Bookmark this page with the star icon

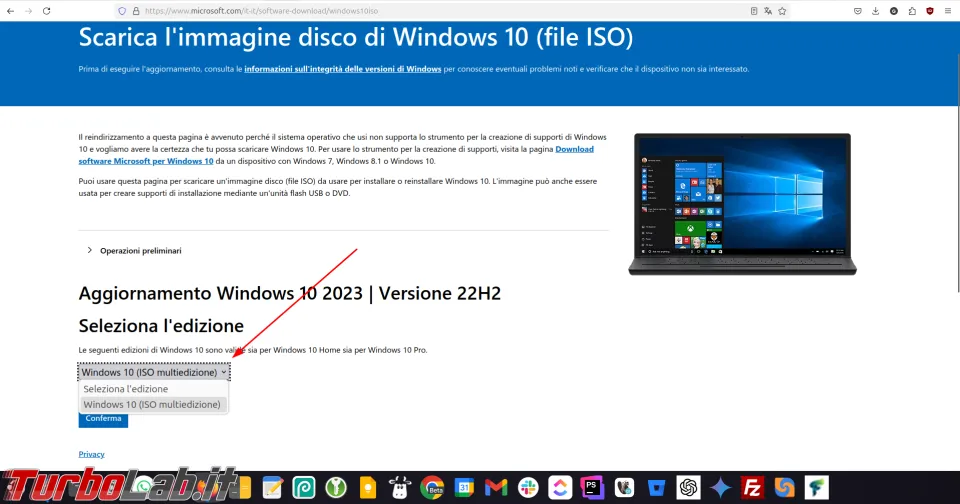pyautogui.click(x=782, y=11)
